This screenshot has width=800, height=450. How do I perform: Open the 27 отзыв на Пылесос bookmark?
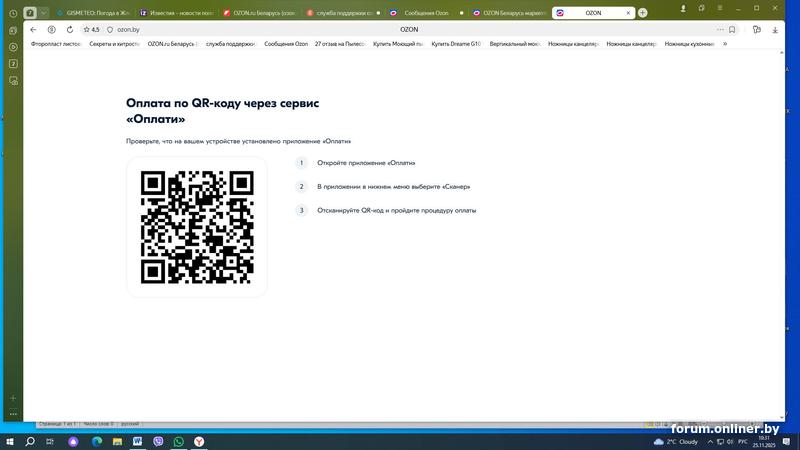point(340,44)
